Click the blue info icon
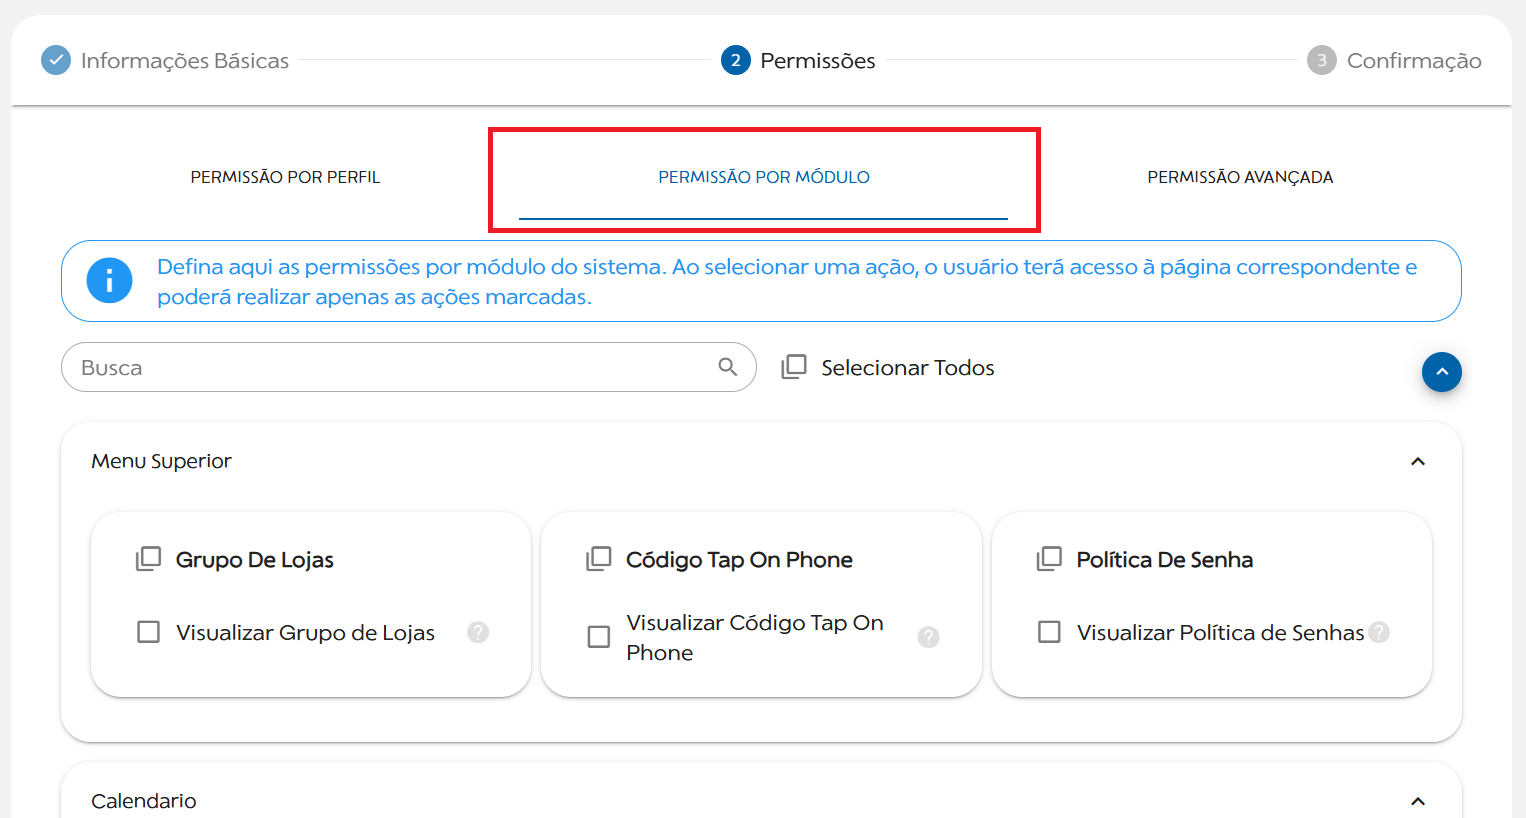 pyautogui.click(x=109, y=281)
